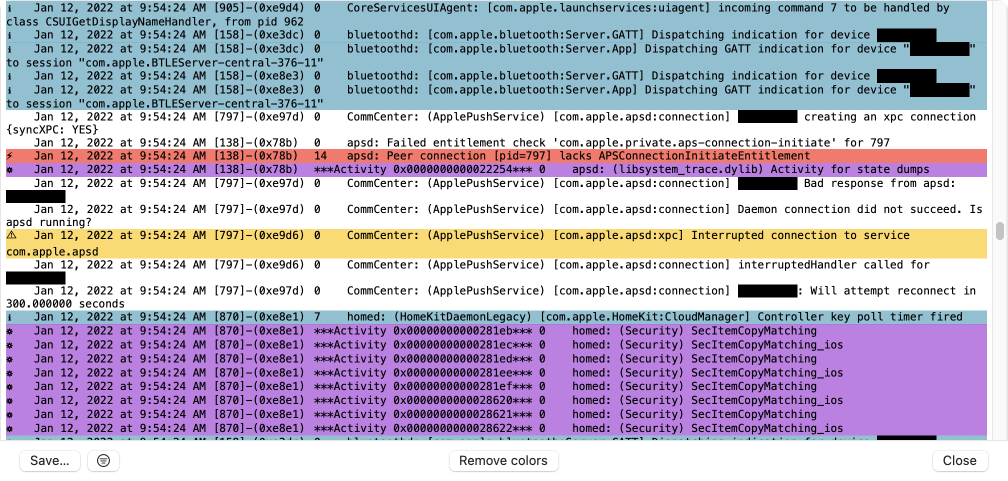Click activity icon on the 0x00000000000281ee row
This screenshot has width=1008, height=481.
pyautogui.click(x=10, y=372)
